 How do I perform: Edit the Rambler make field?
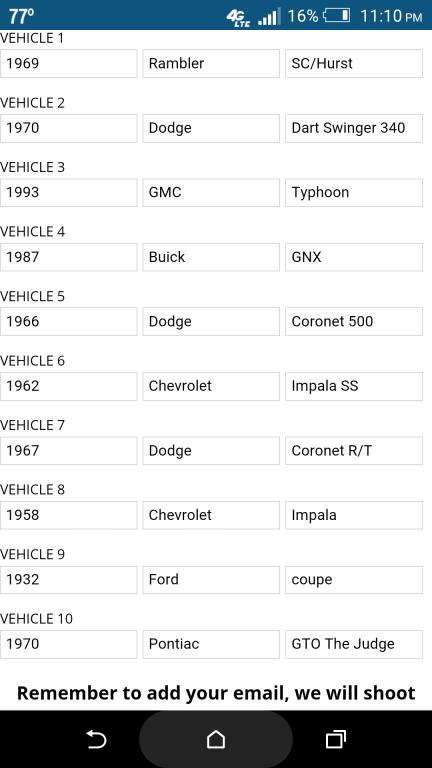(x=211, y=63)
